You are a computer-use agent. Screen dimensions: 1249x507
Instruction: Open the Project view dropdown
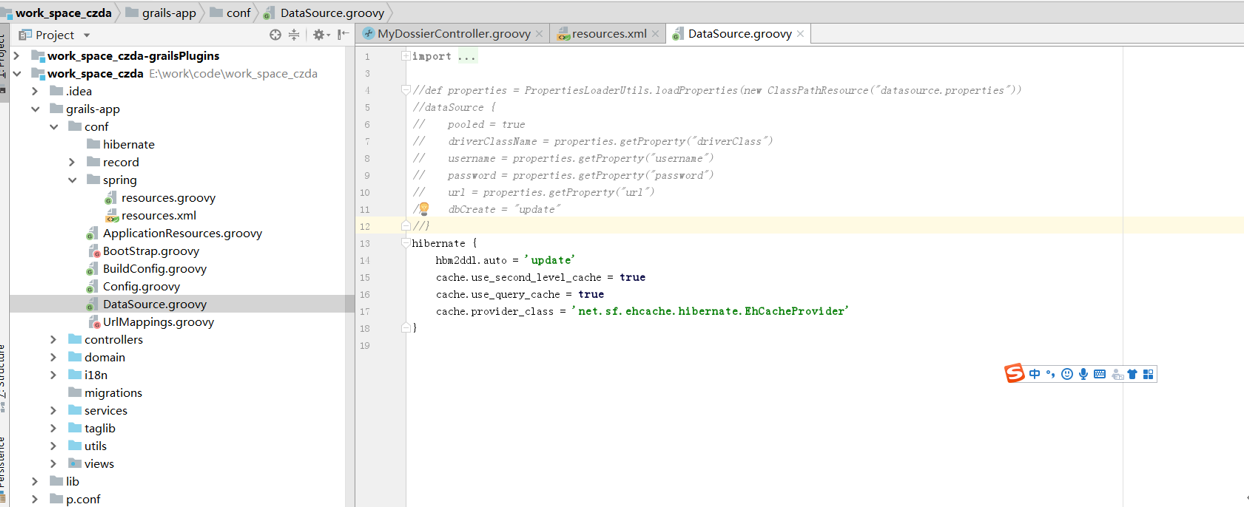click(87, 35)
